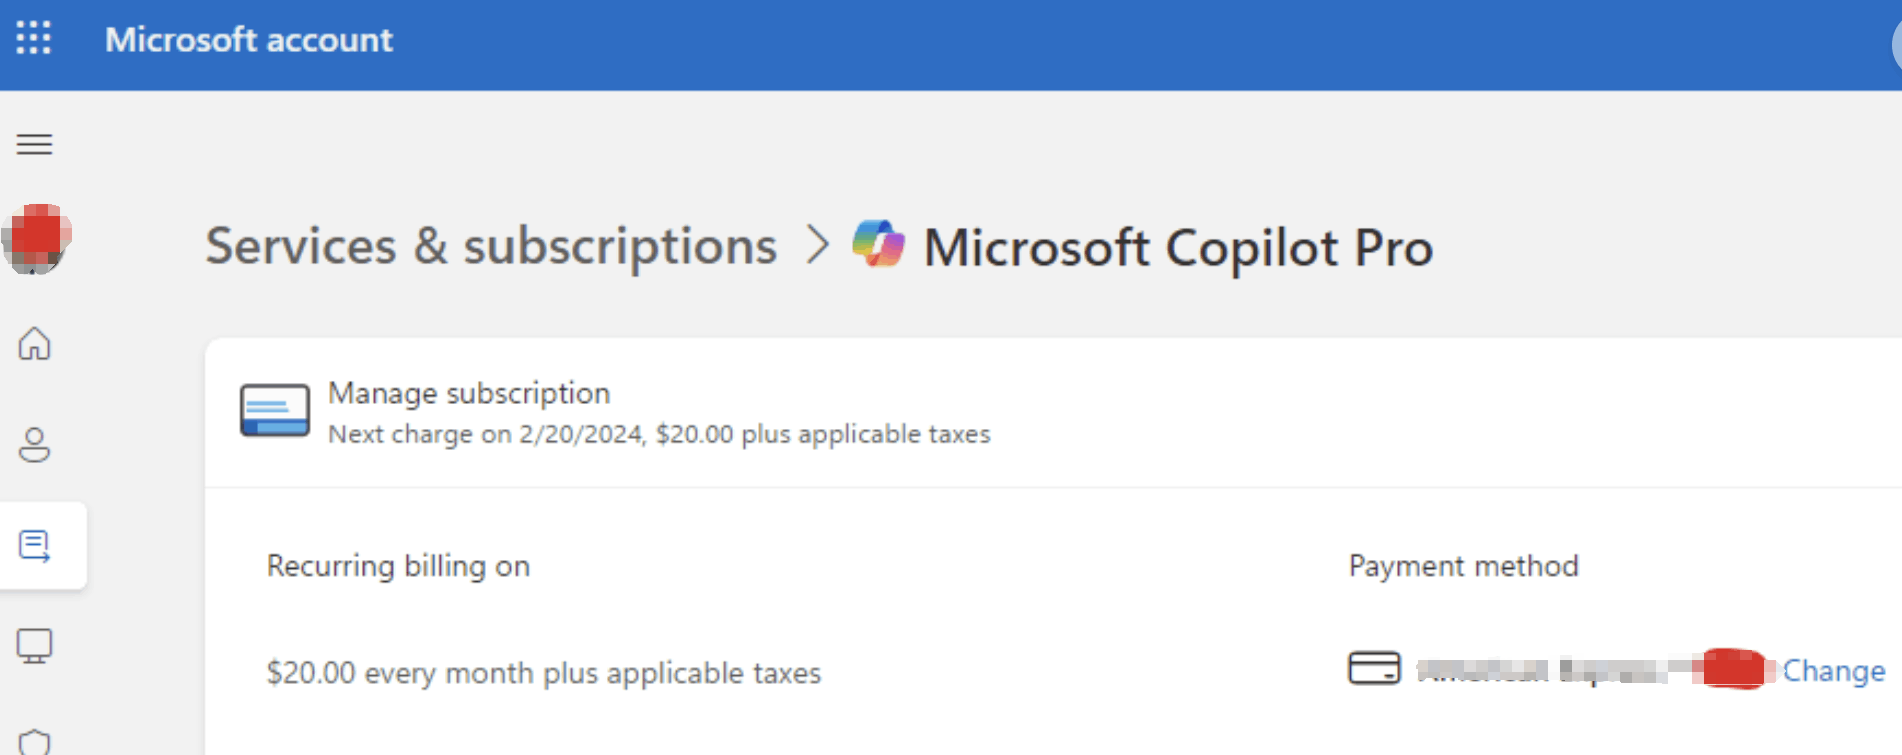
Task: Click the Microsoft account header title
Action: [x=249, y=40]
